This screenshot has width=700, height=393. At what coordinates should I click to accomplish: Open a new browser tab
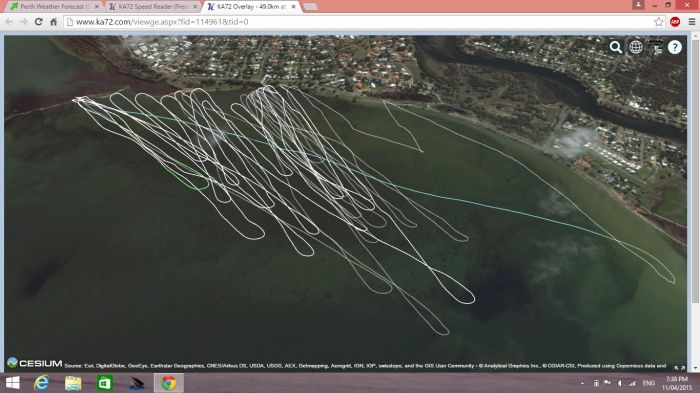[310, 7]
